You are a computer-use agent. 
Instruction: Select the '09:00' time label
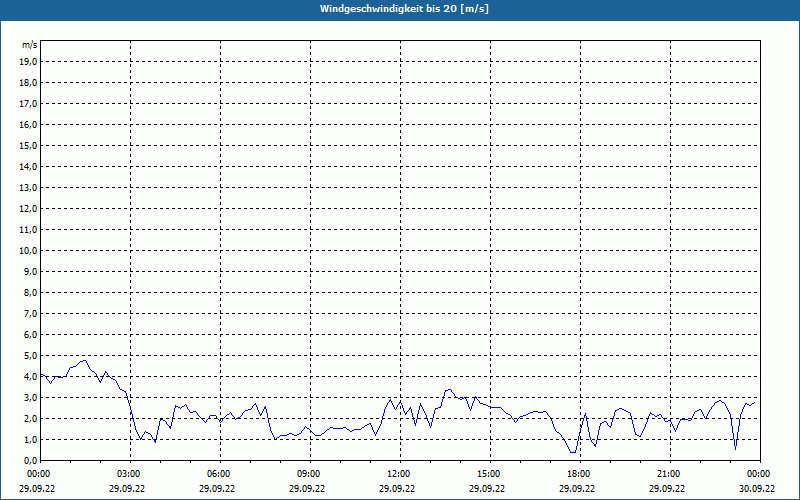[x=310, y=474]
